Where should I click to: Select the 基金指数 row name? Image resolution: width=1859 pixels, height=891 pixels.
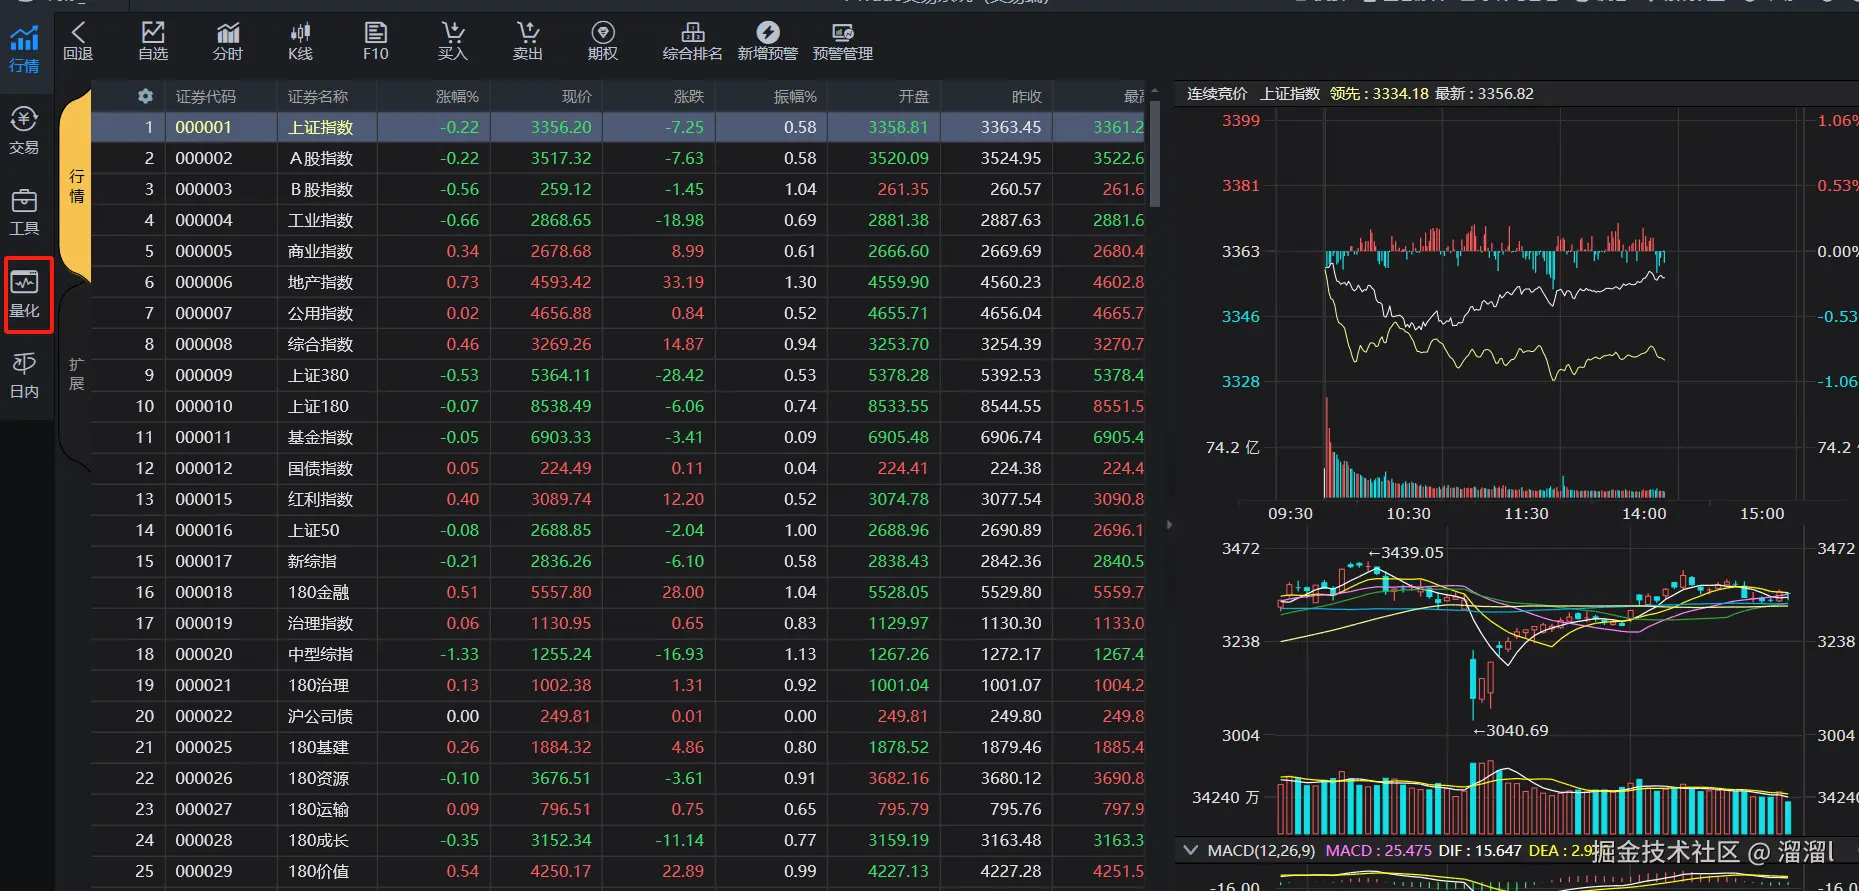(x=321, y=437)
